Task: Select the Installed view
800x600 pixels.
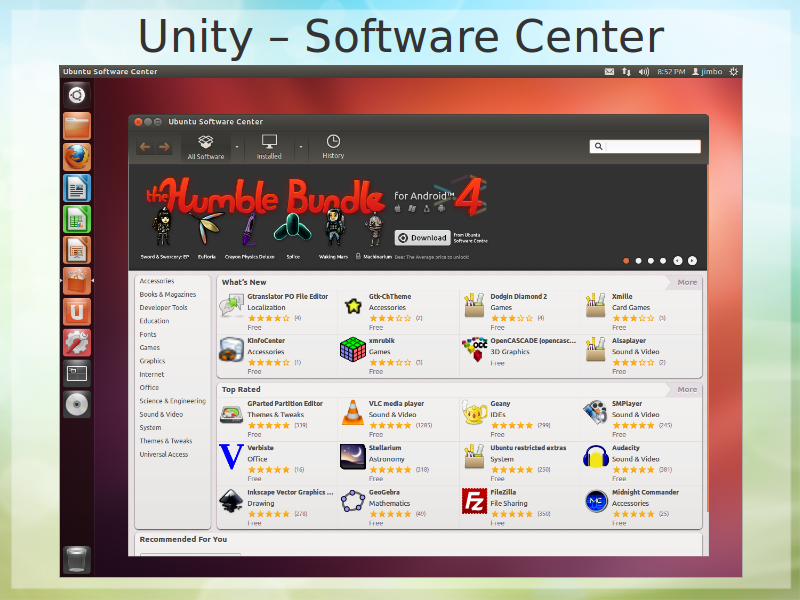Action: (269, 147)
